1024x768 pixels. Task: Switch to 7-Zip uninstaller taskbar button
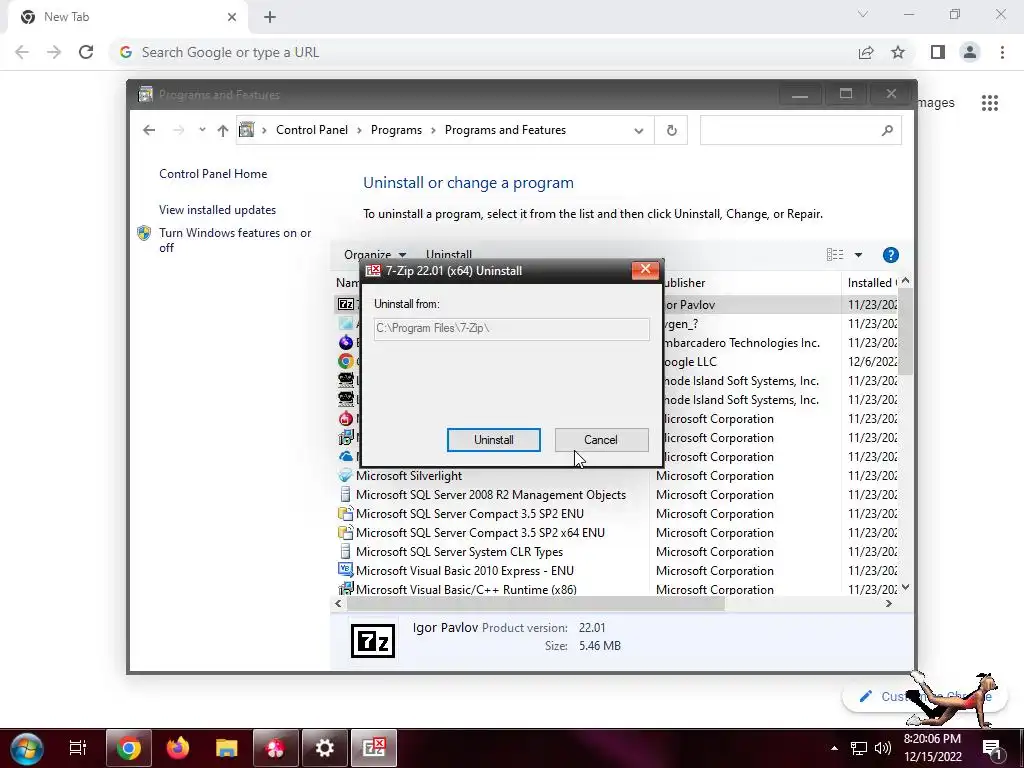click(x=374, y=748)
